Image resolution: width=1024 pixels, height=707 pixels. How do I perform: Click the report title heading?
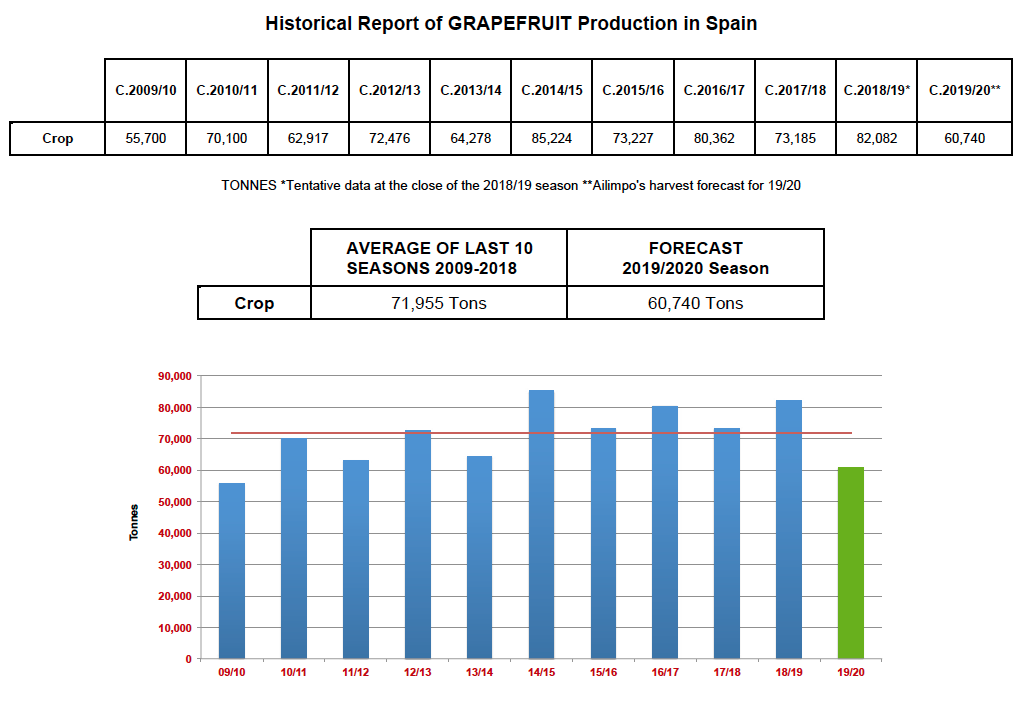[x=511, y=23]
